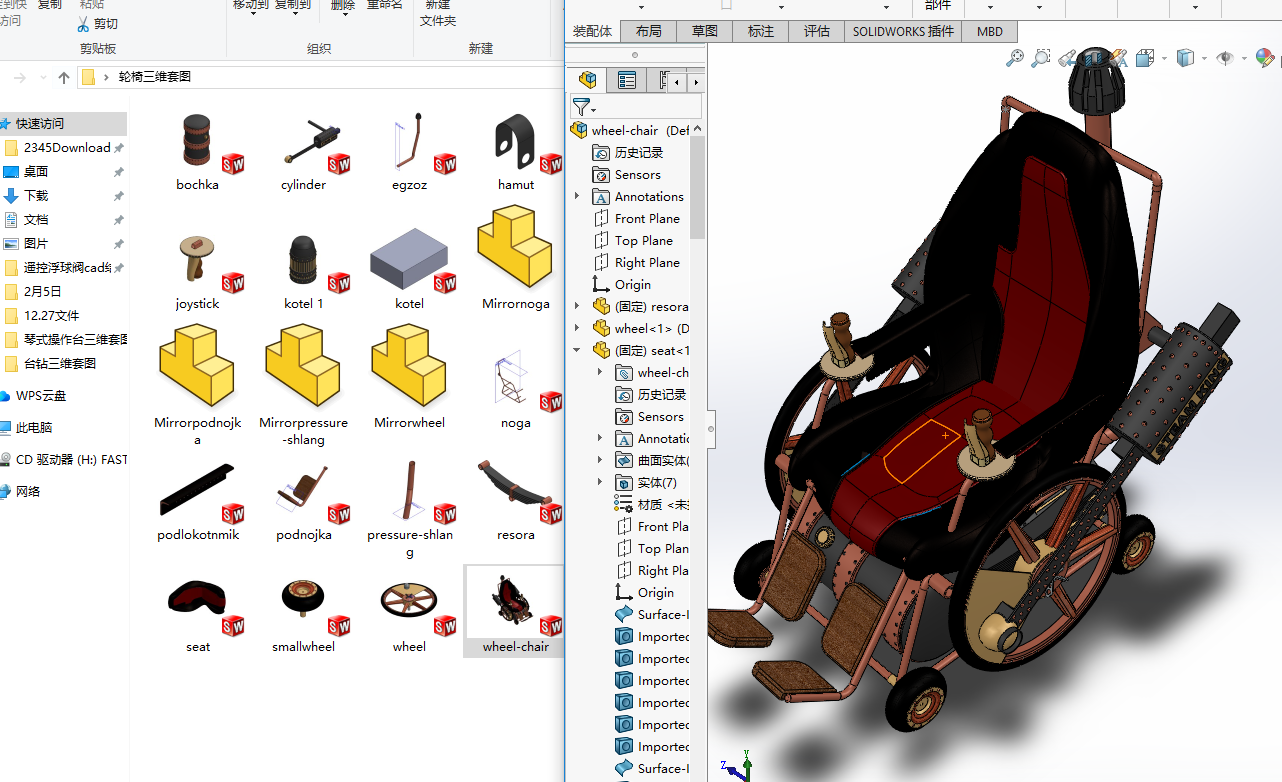
Task: Click the Cut (剪切) scissors in Explorer ribbon
Action: click(x=97, y=23)
